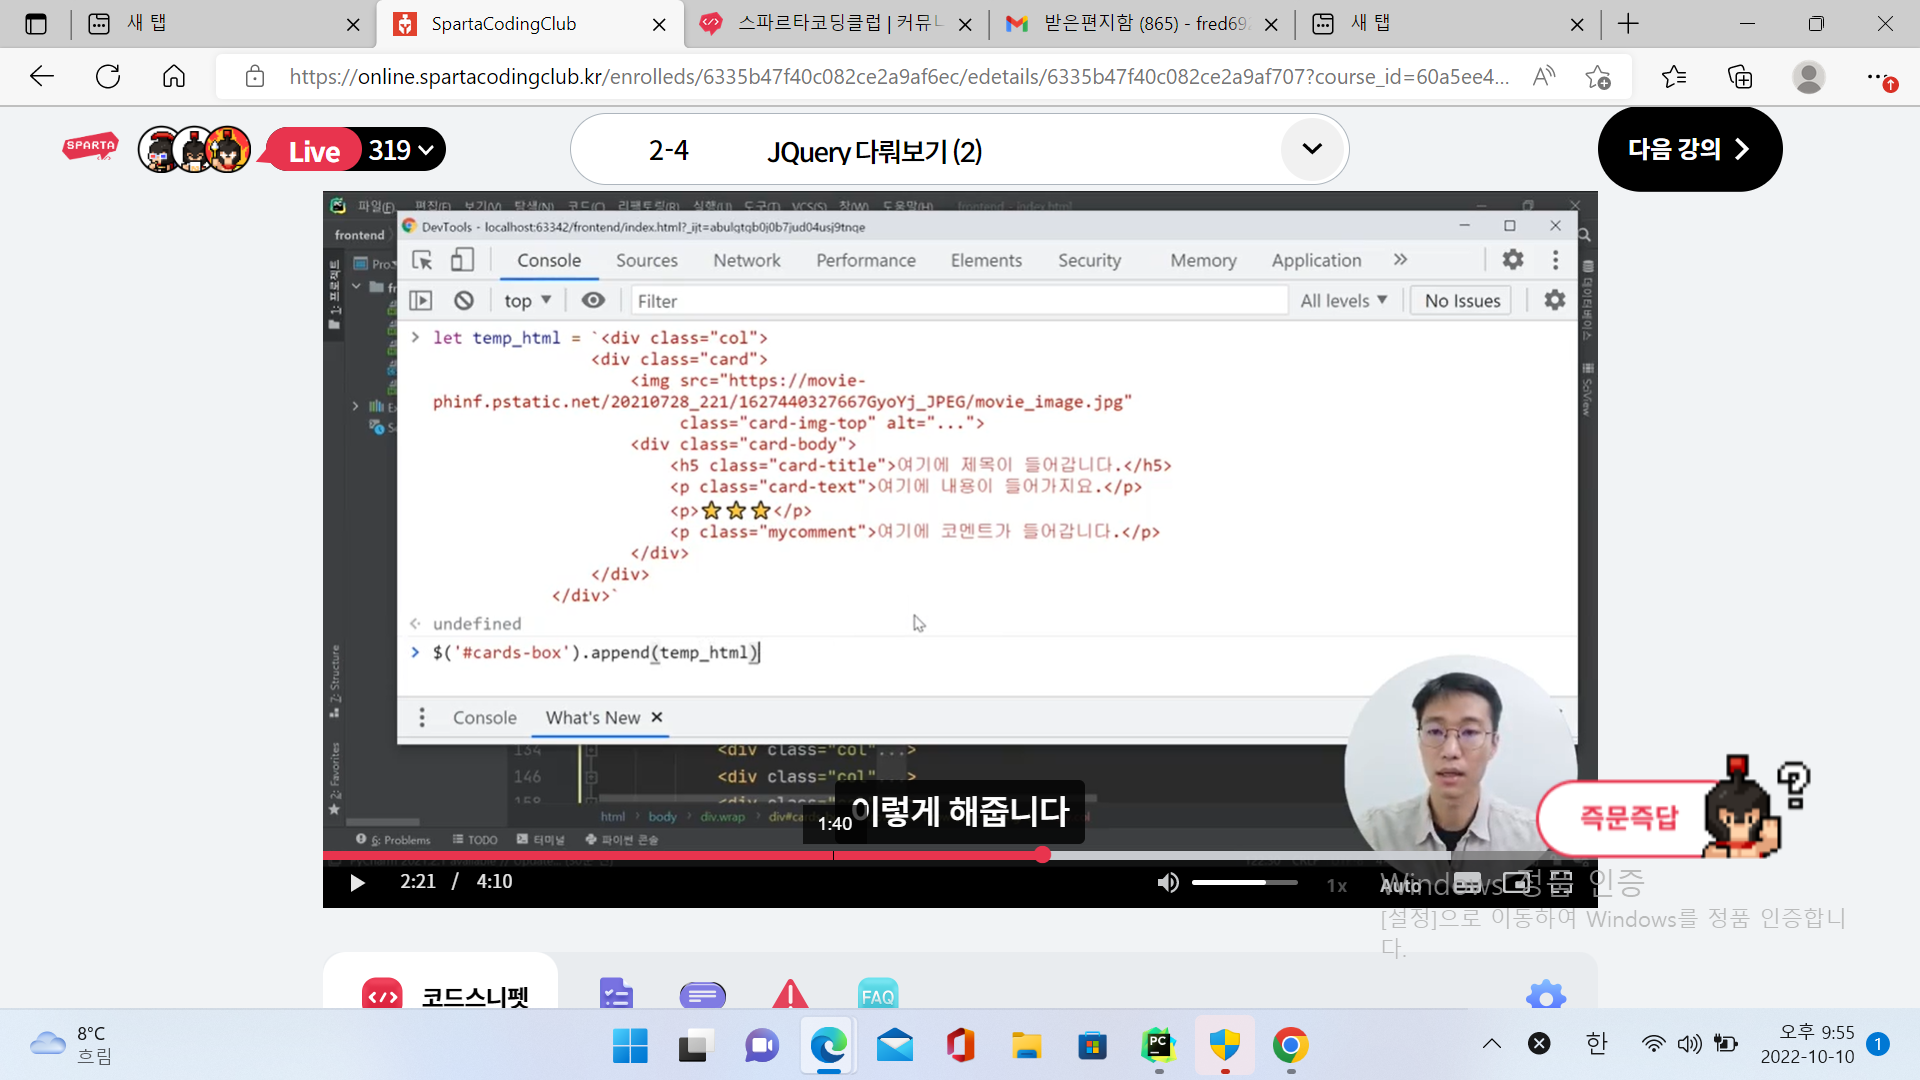Expand the let temp_html console entry

pos(415,337)
